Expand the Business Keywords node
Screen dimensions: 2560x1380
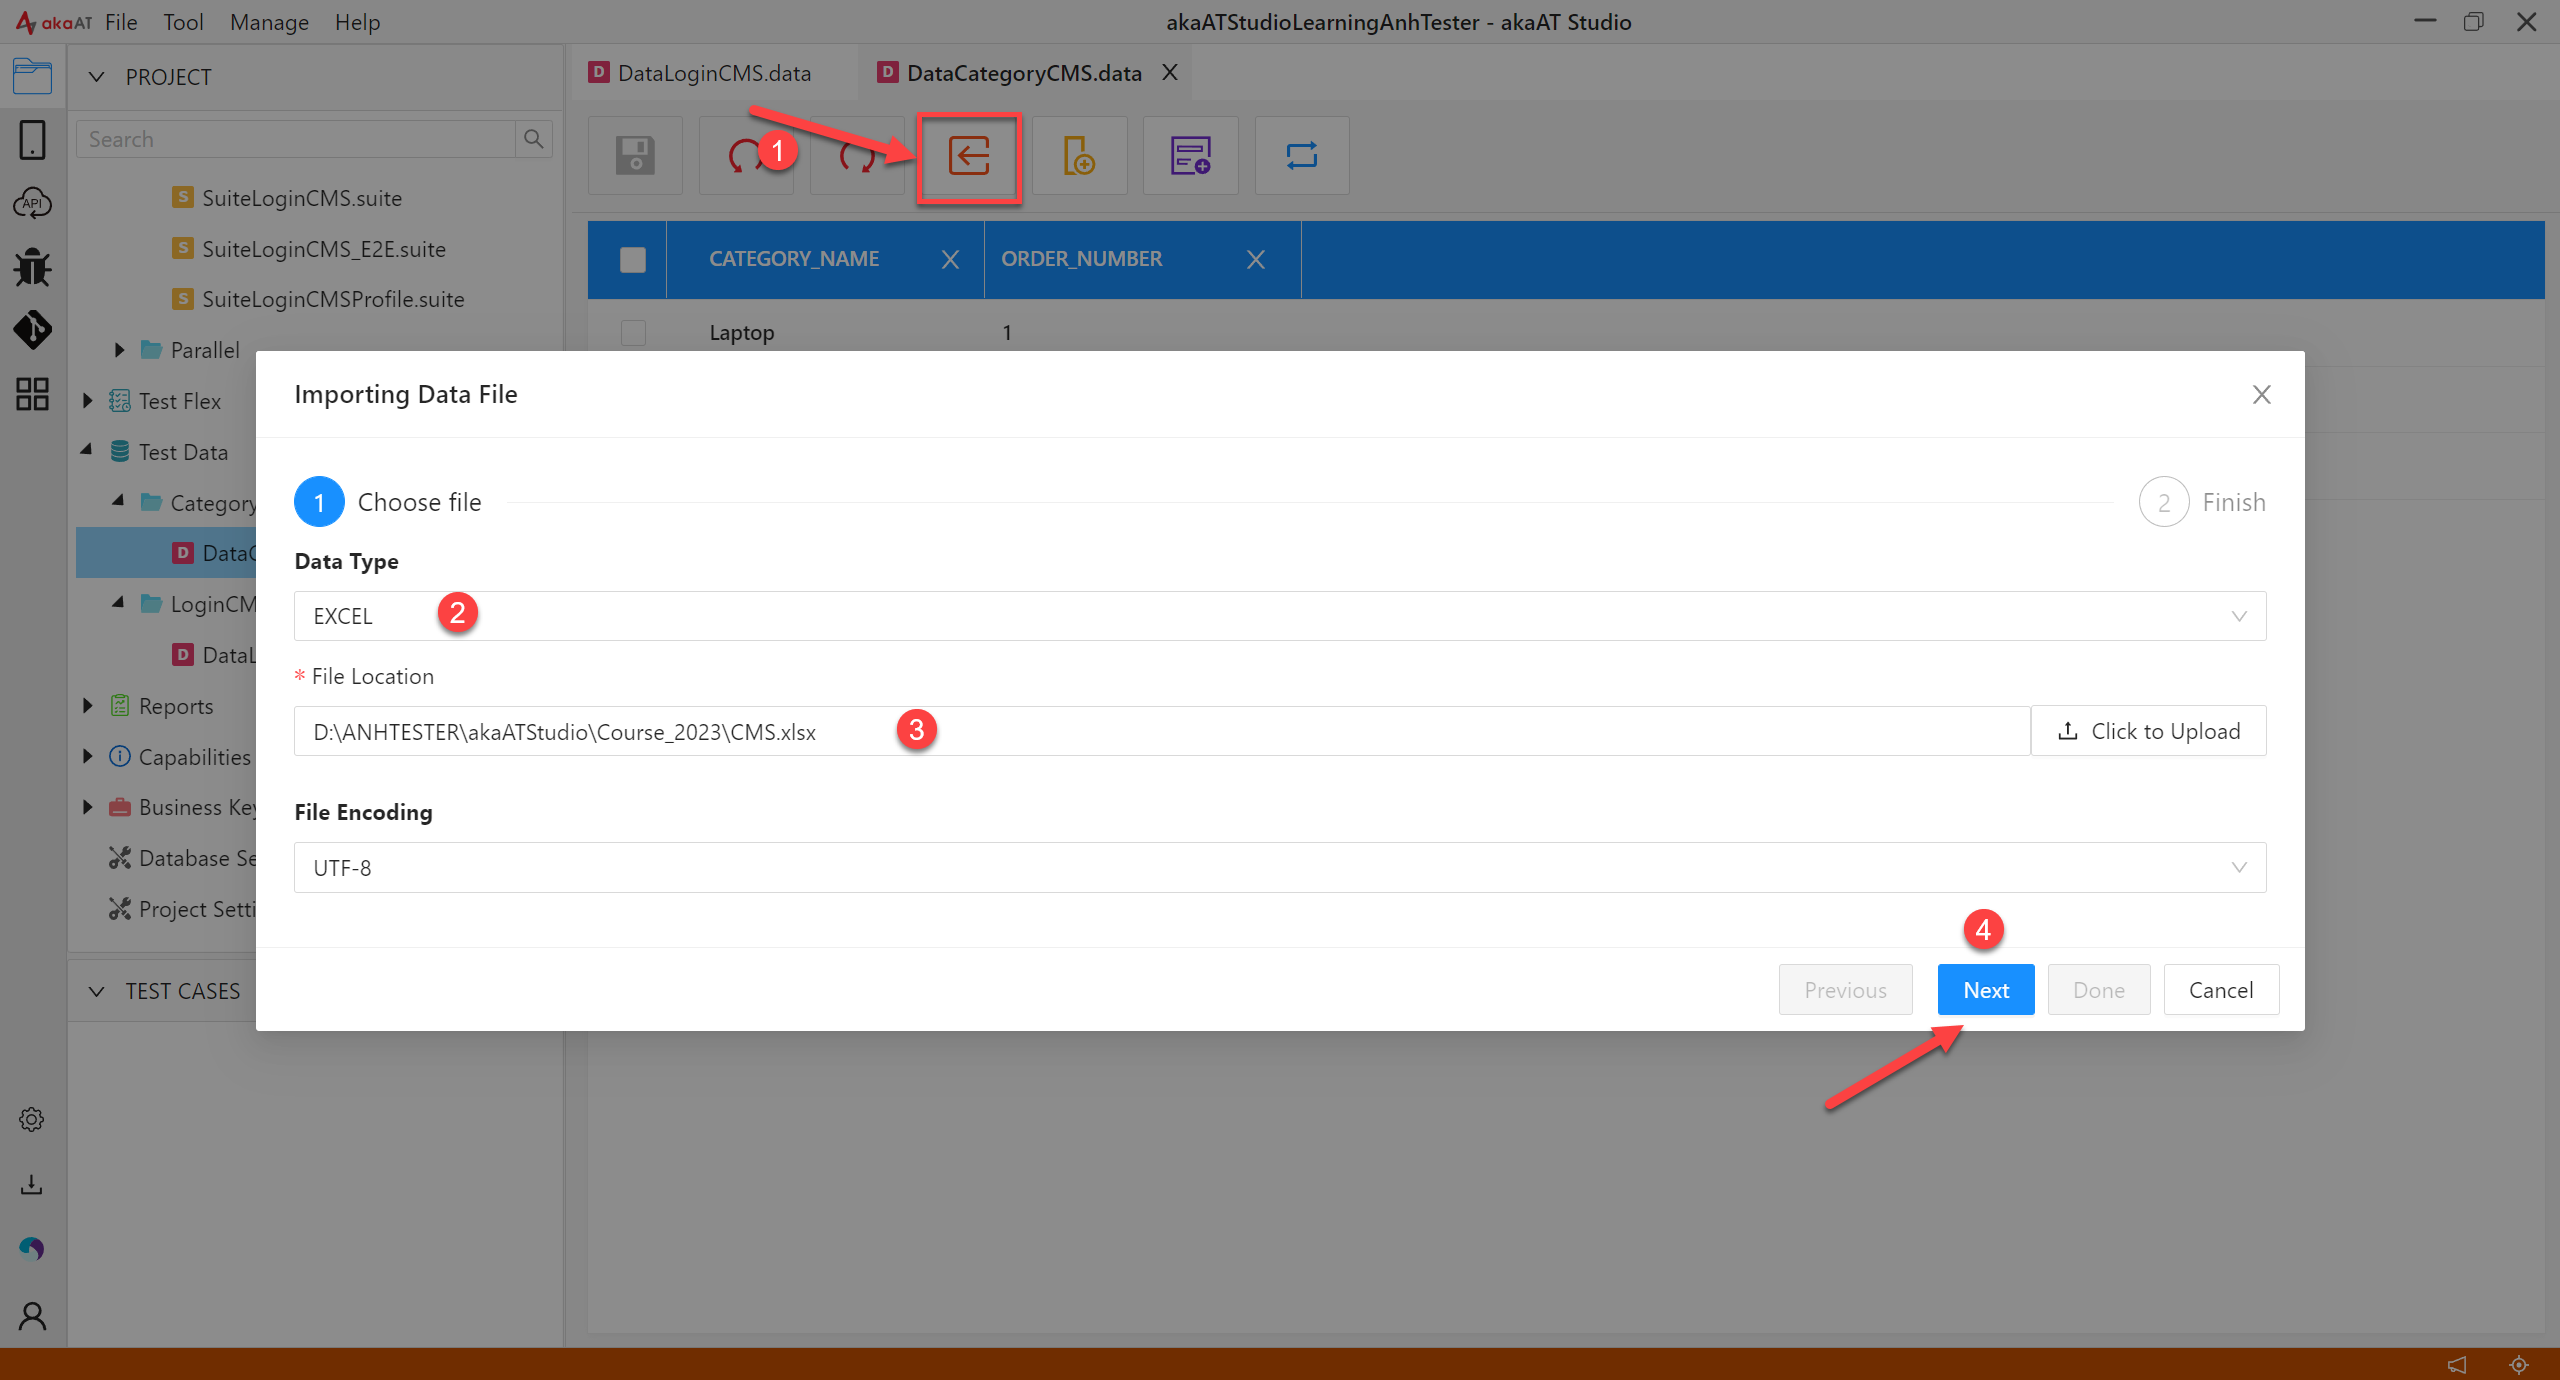(88, 807)
